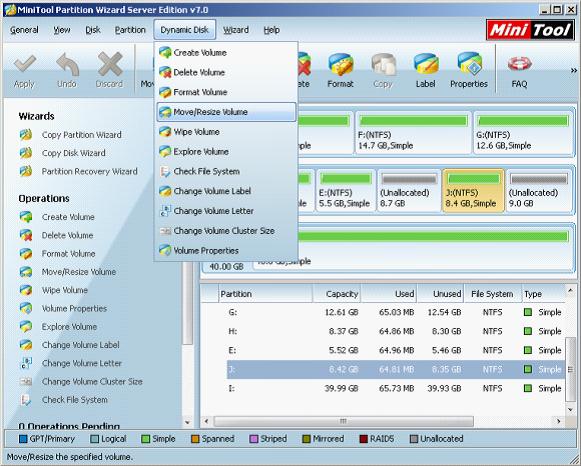The image size is (581, 466).
Task: Choose Volume Properties in dropdown menu
Action: (x=226, y=251)
